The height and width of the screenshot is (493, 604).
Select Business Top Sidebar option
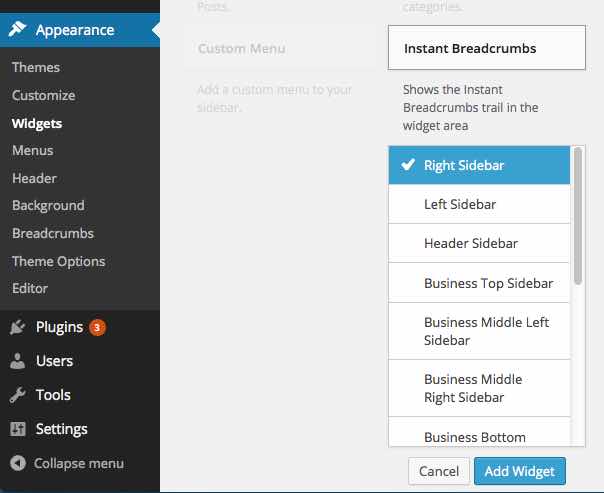(479, 283)
